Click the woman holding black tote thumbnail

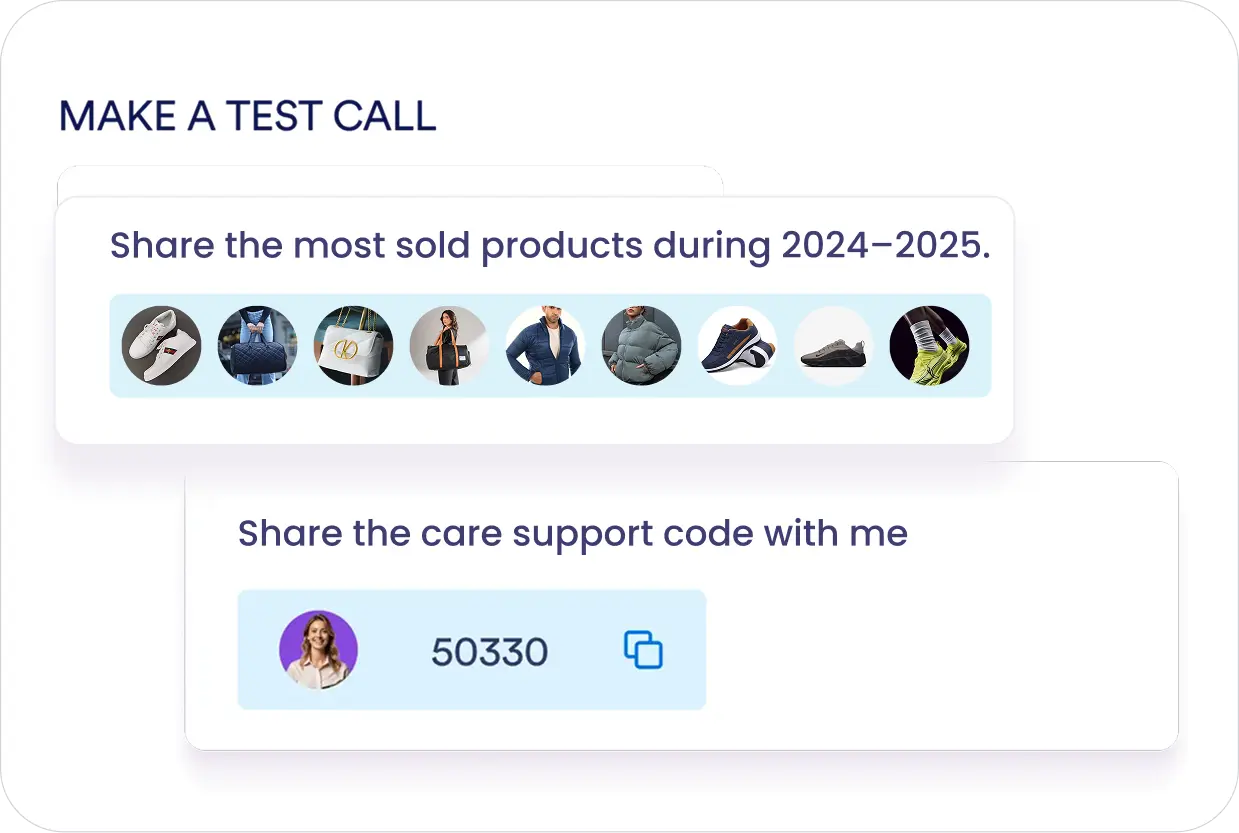449,346
